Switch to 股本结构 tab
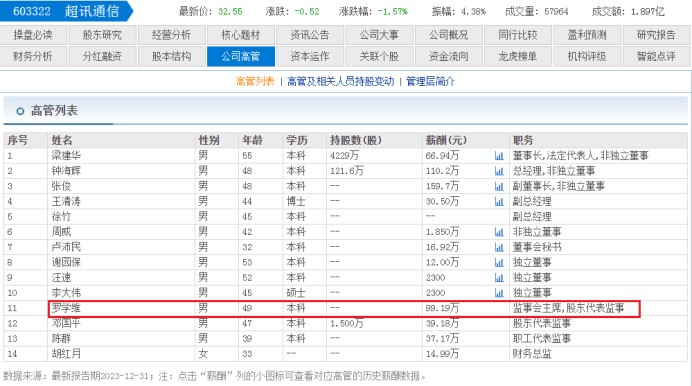 (x=171, y=56)
